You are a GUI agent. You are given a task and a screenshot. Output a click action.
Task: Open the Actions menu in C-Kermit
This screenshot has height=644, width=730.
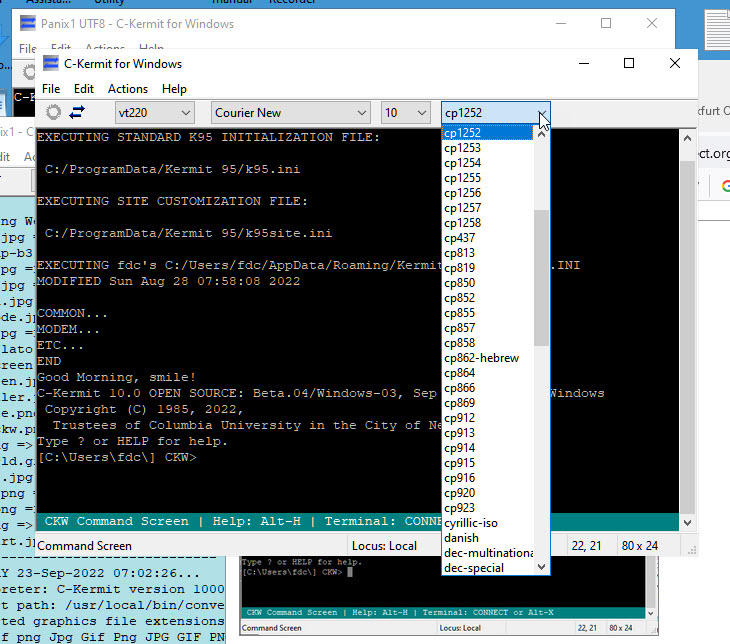(128, 88)
